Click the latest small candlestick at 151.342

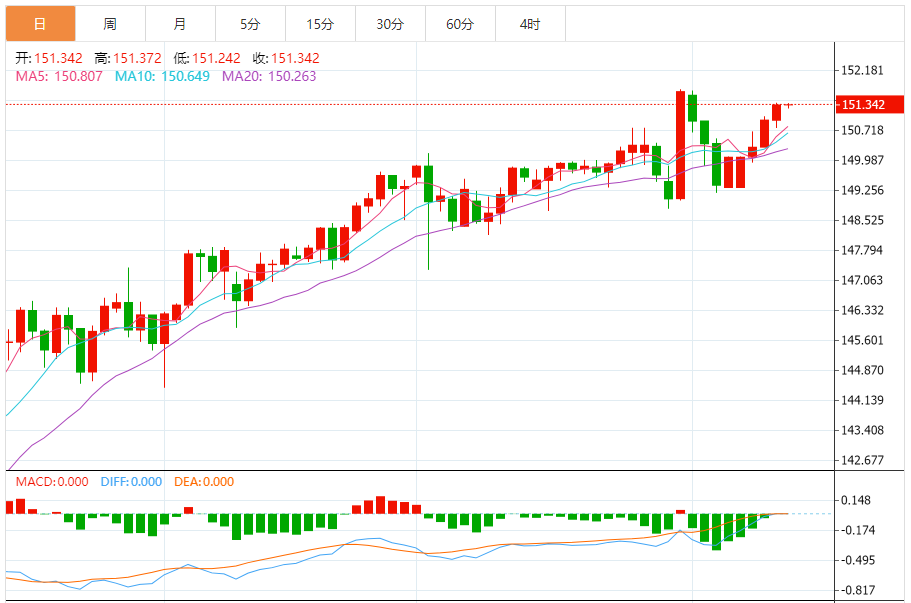pos(788,105)
